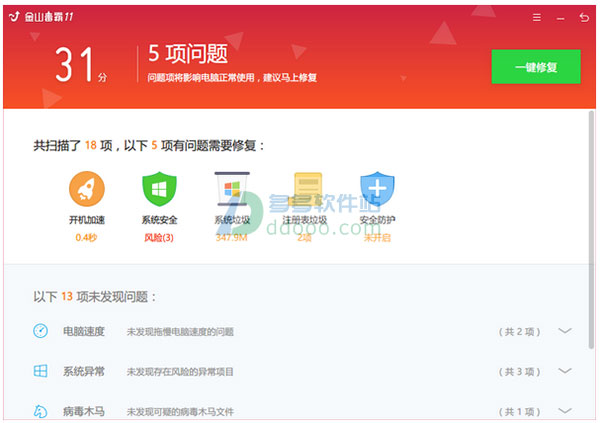Select the 系统垃圾 trash bin icon
600x423 pixels.
coord(232,189)
